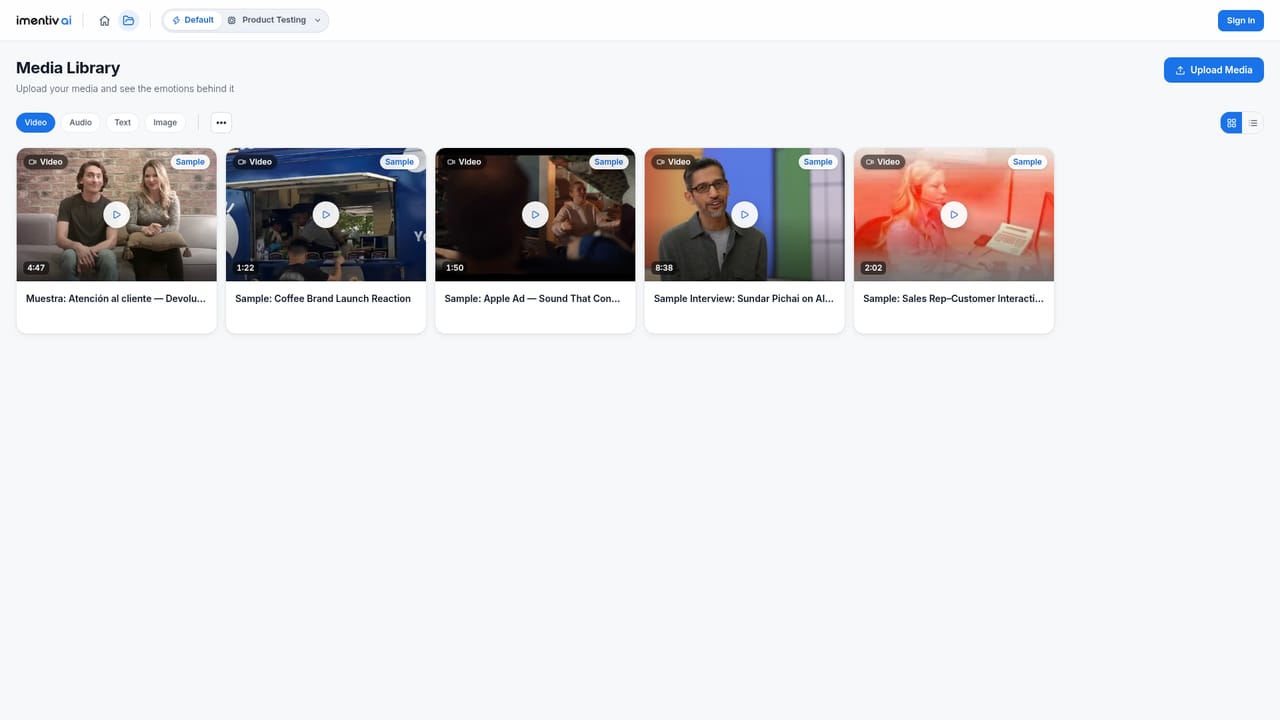Play the Apple Ad sample video

tap(535, 214)
